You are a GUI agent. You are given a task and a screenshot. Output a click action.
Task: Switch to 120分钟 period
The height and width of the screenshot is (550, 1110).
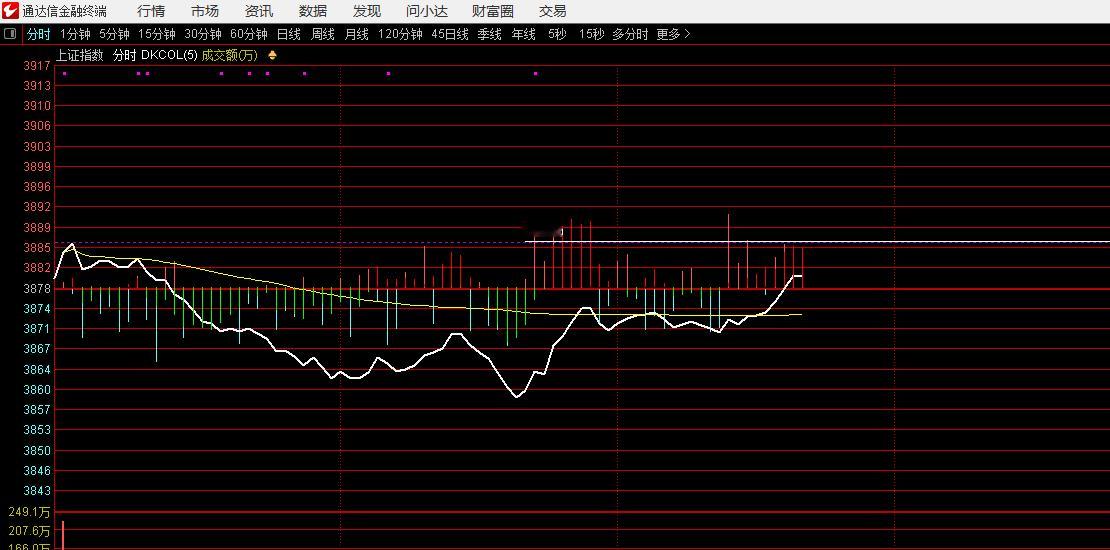tap(400, 34)
